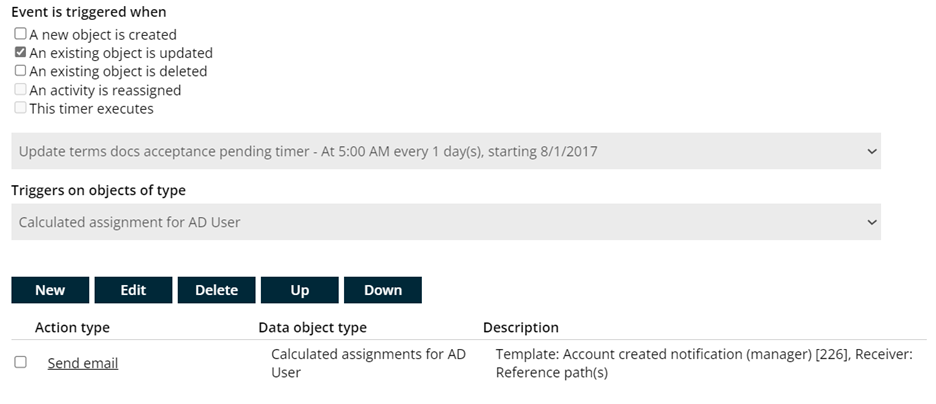The width and height of the screenshot is (936, 404).
Task: Toggle 'An activity is reassigned' checkbox
Action: 20,90
